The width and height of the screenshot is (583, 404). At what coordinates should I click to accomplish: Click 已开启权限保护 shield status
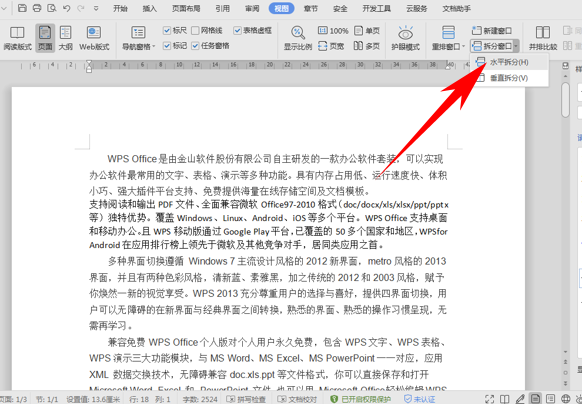(x=361, y=399)
